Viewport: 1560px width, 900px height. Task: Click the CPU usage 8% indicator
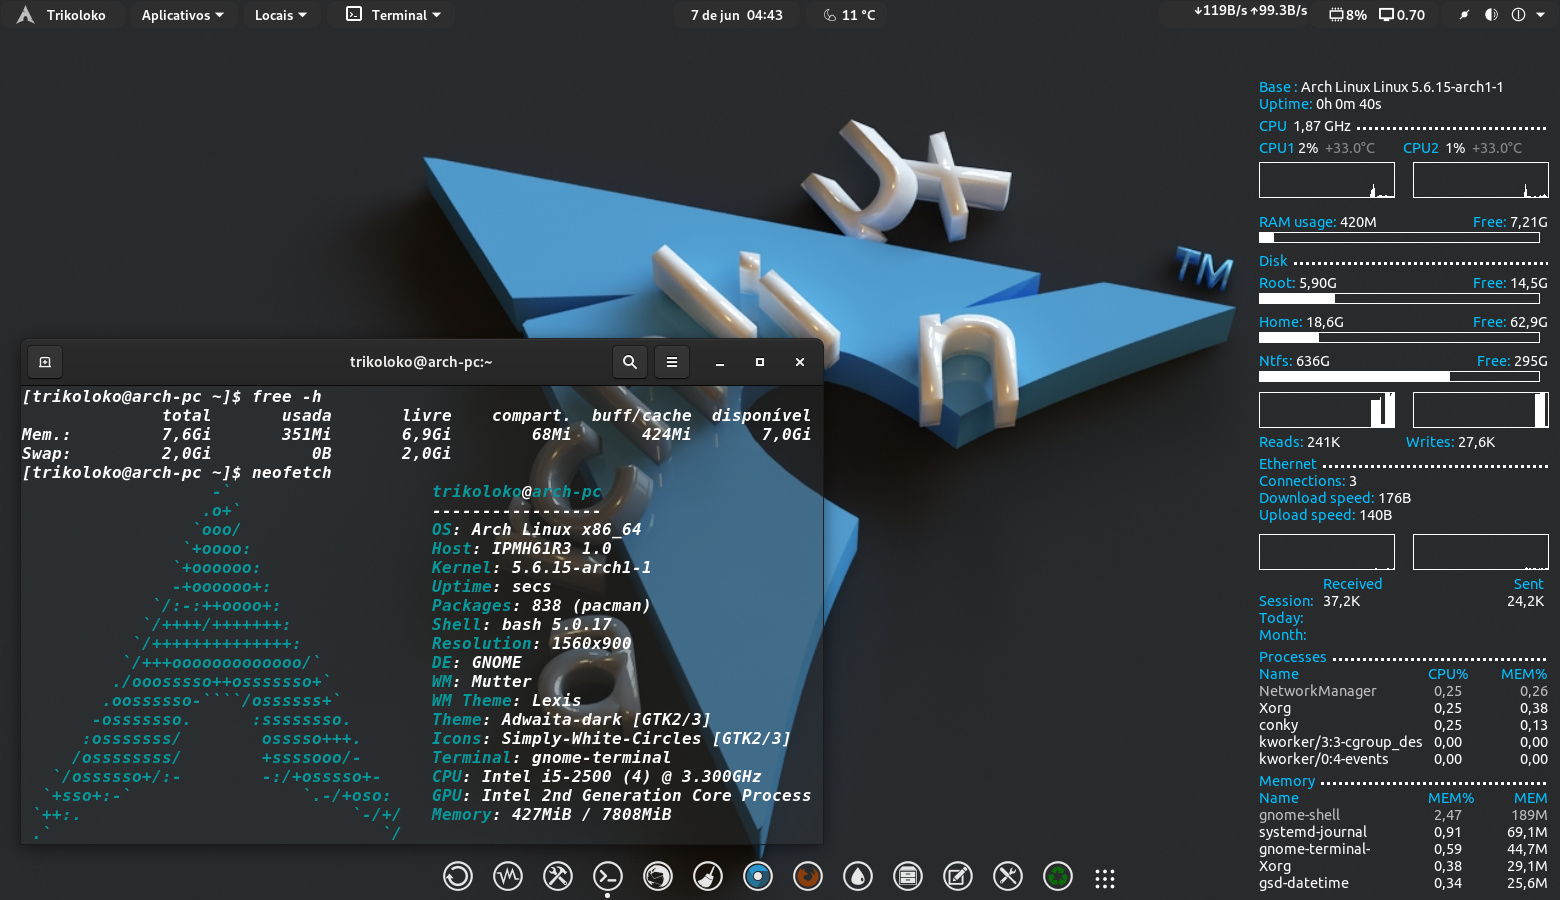(x=1347, y=15)
